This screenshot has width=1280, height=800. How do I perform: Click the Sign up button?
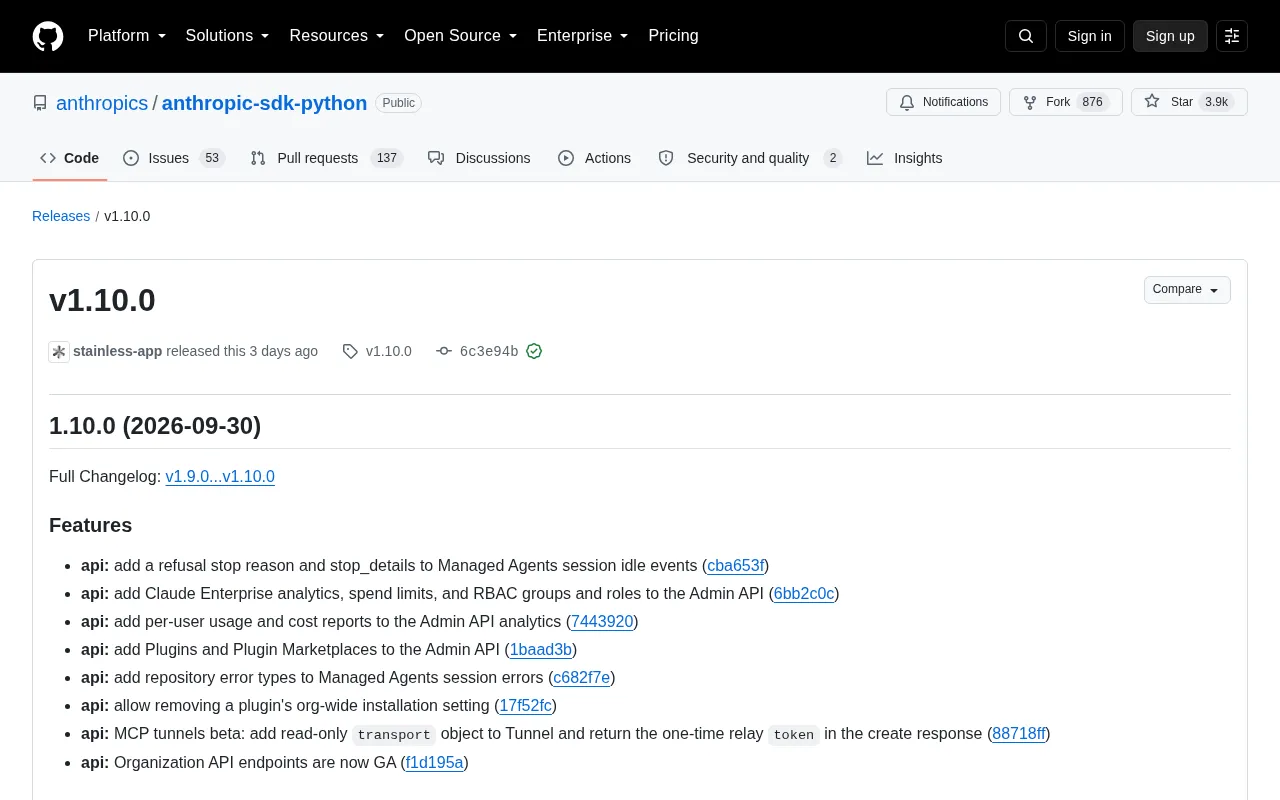[x=1170, y=36]
